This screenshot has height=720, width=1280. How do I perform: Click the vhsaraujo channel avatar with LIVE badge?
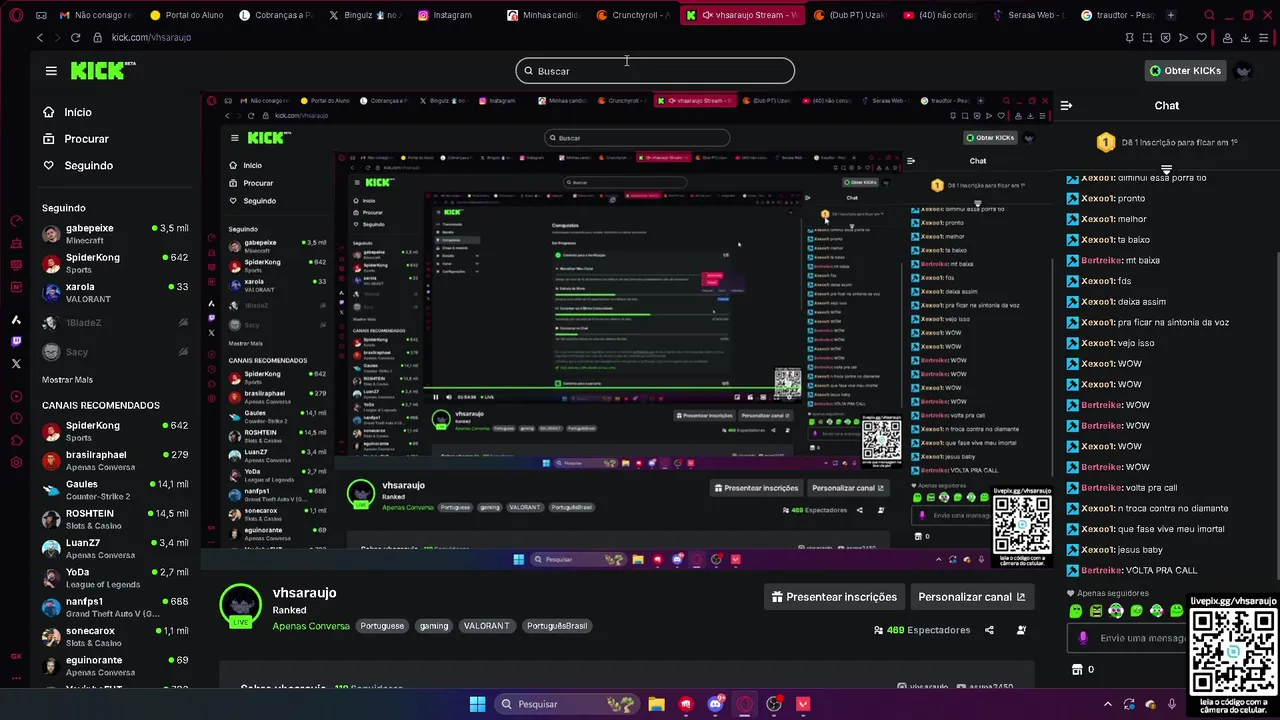(240, 606)
